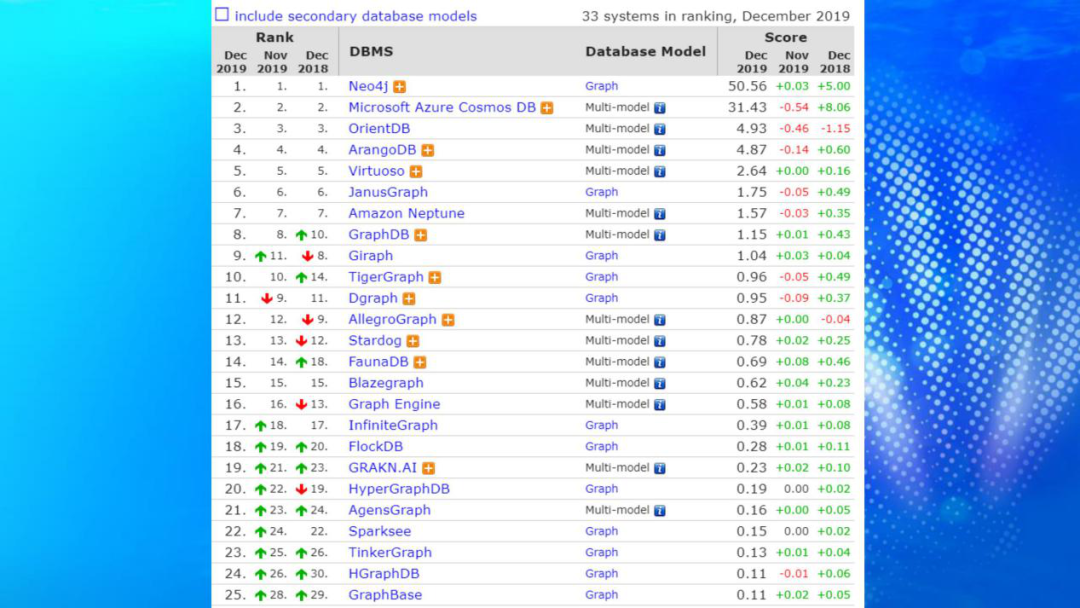1080x608 pixels.
Task: Click the orange plus icon beside TigerGraph
Action: (x=435, y=278)
